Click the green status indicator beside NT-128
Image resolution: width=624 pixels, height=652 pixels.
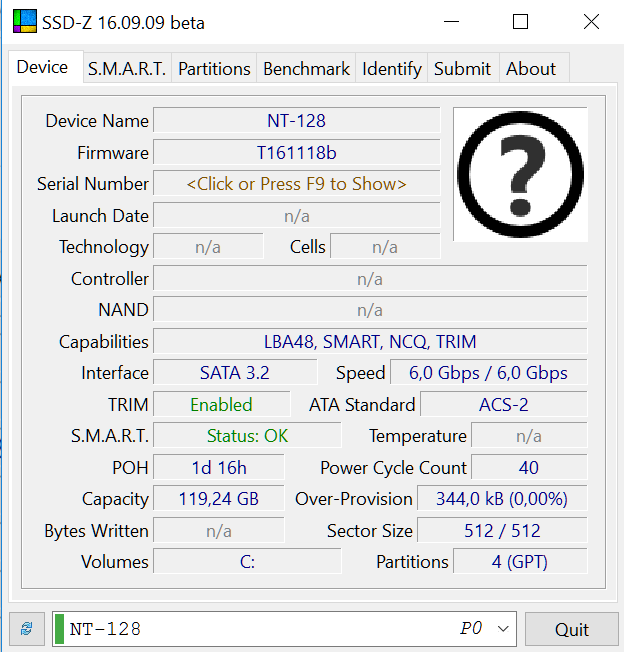(x=59, y=629)
